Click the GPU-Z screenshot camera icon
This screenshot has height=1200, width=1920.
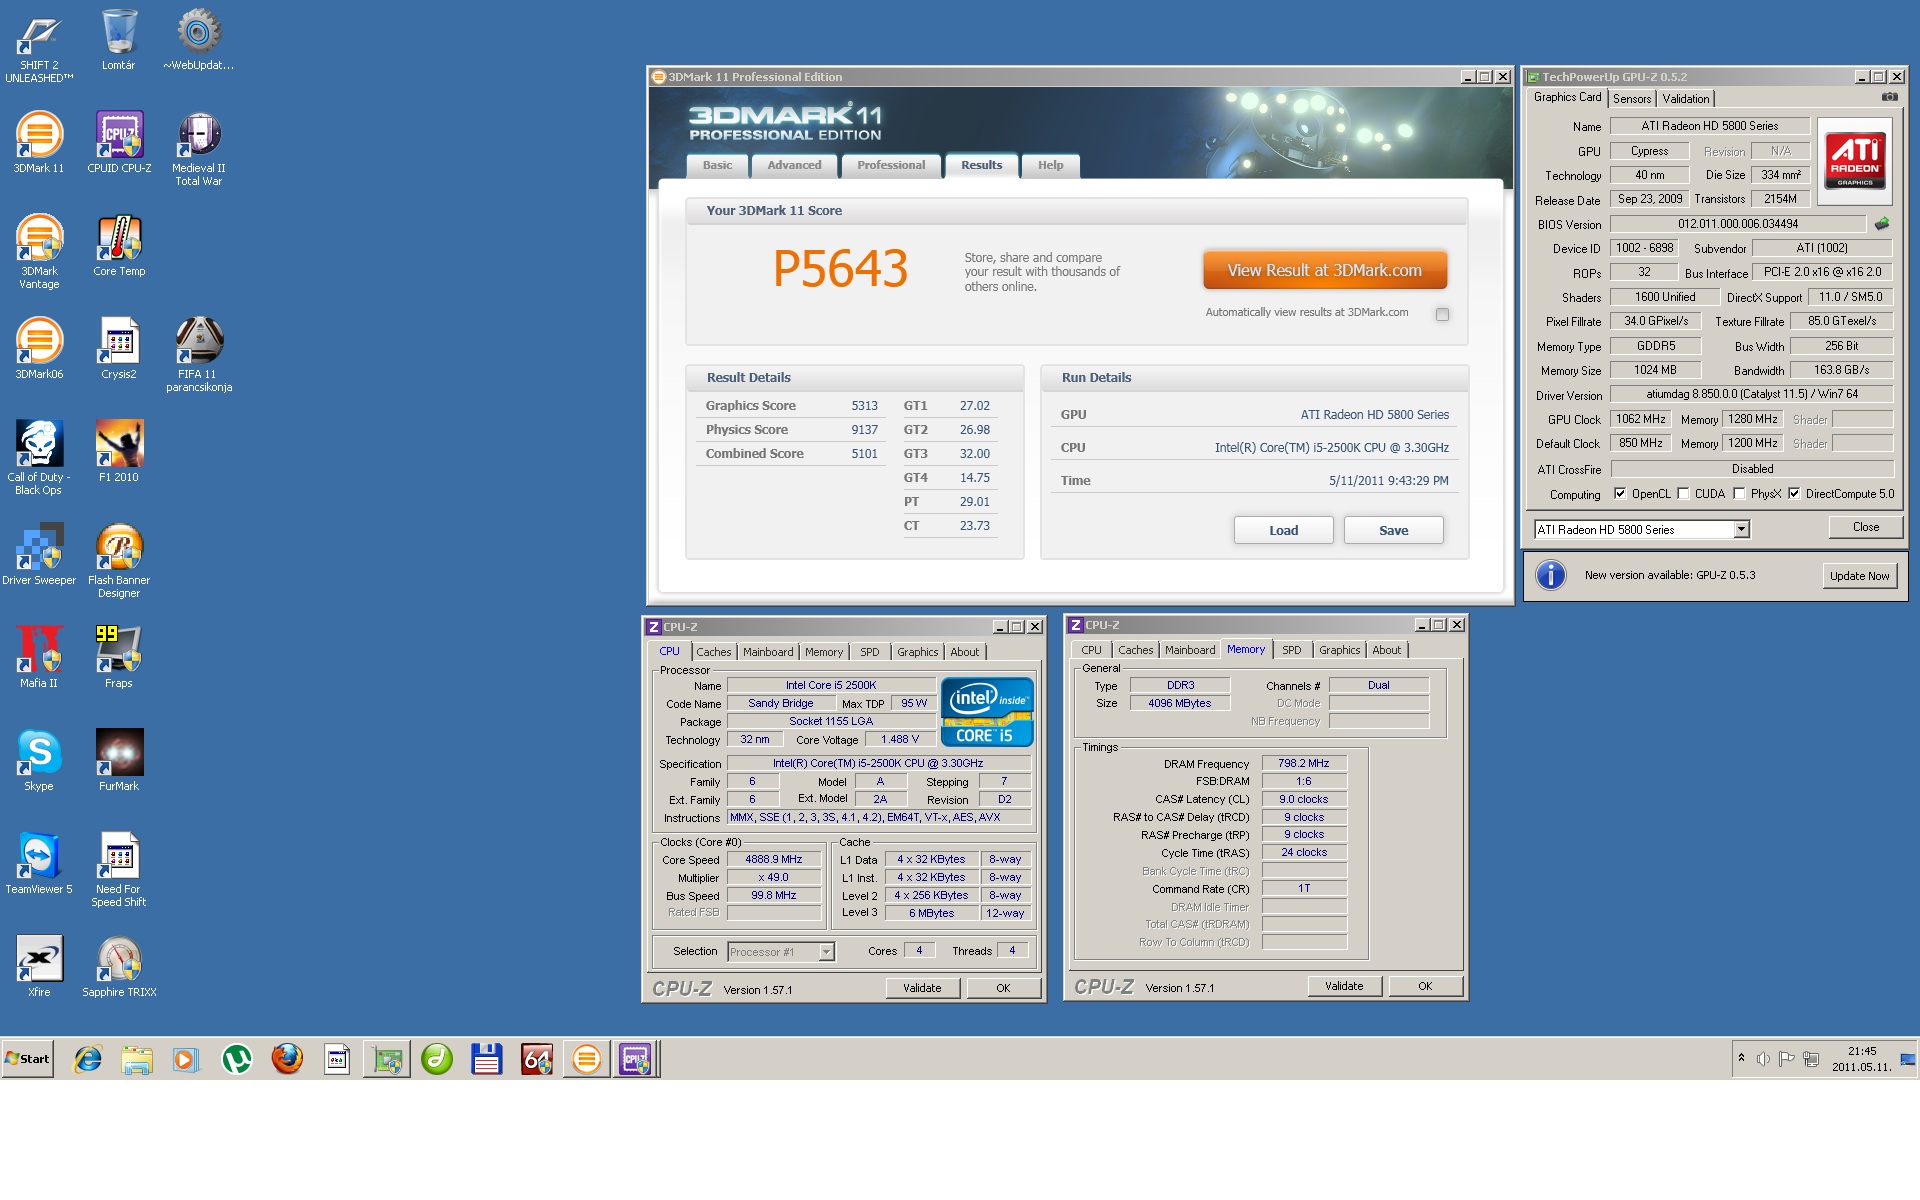click(x=1889, y=97)
